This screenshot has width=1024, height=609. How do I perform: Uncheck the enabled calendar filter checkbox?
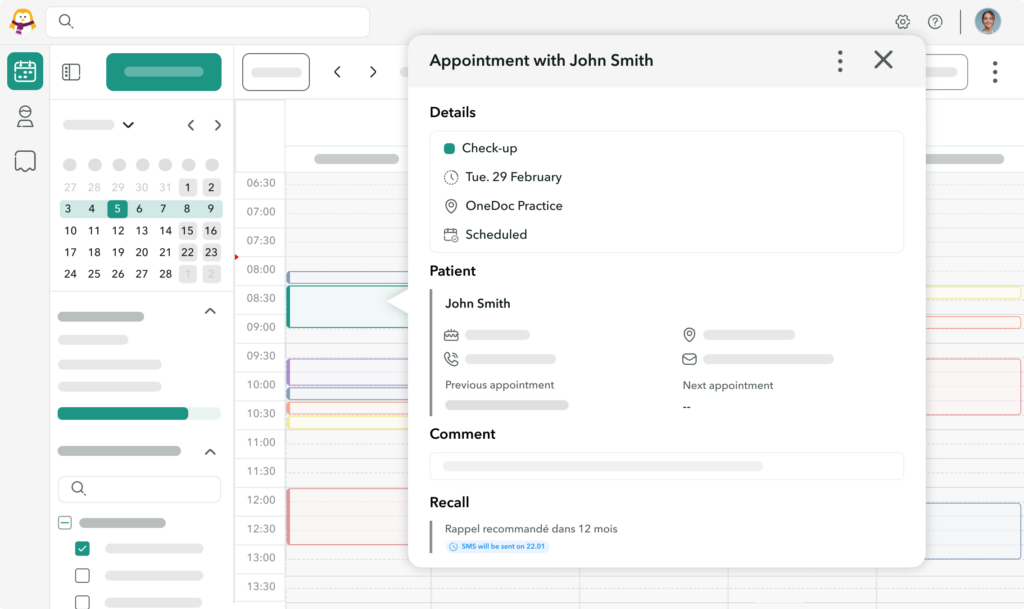pyautogui.click(x=83, y=548)
